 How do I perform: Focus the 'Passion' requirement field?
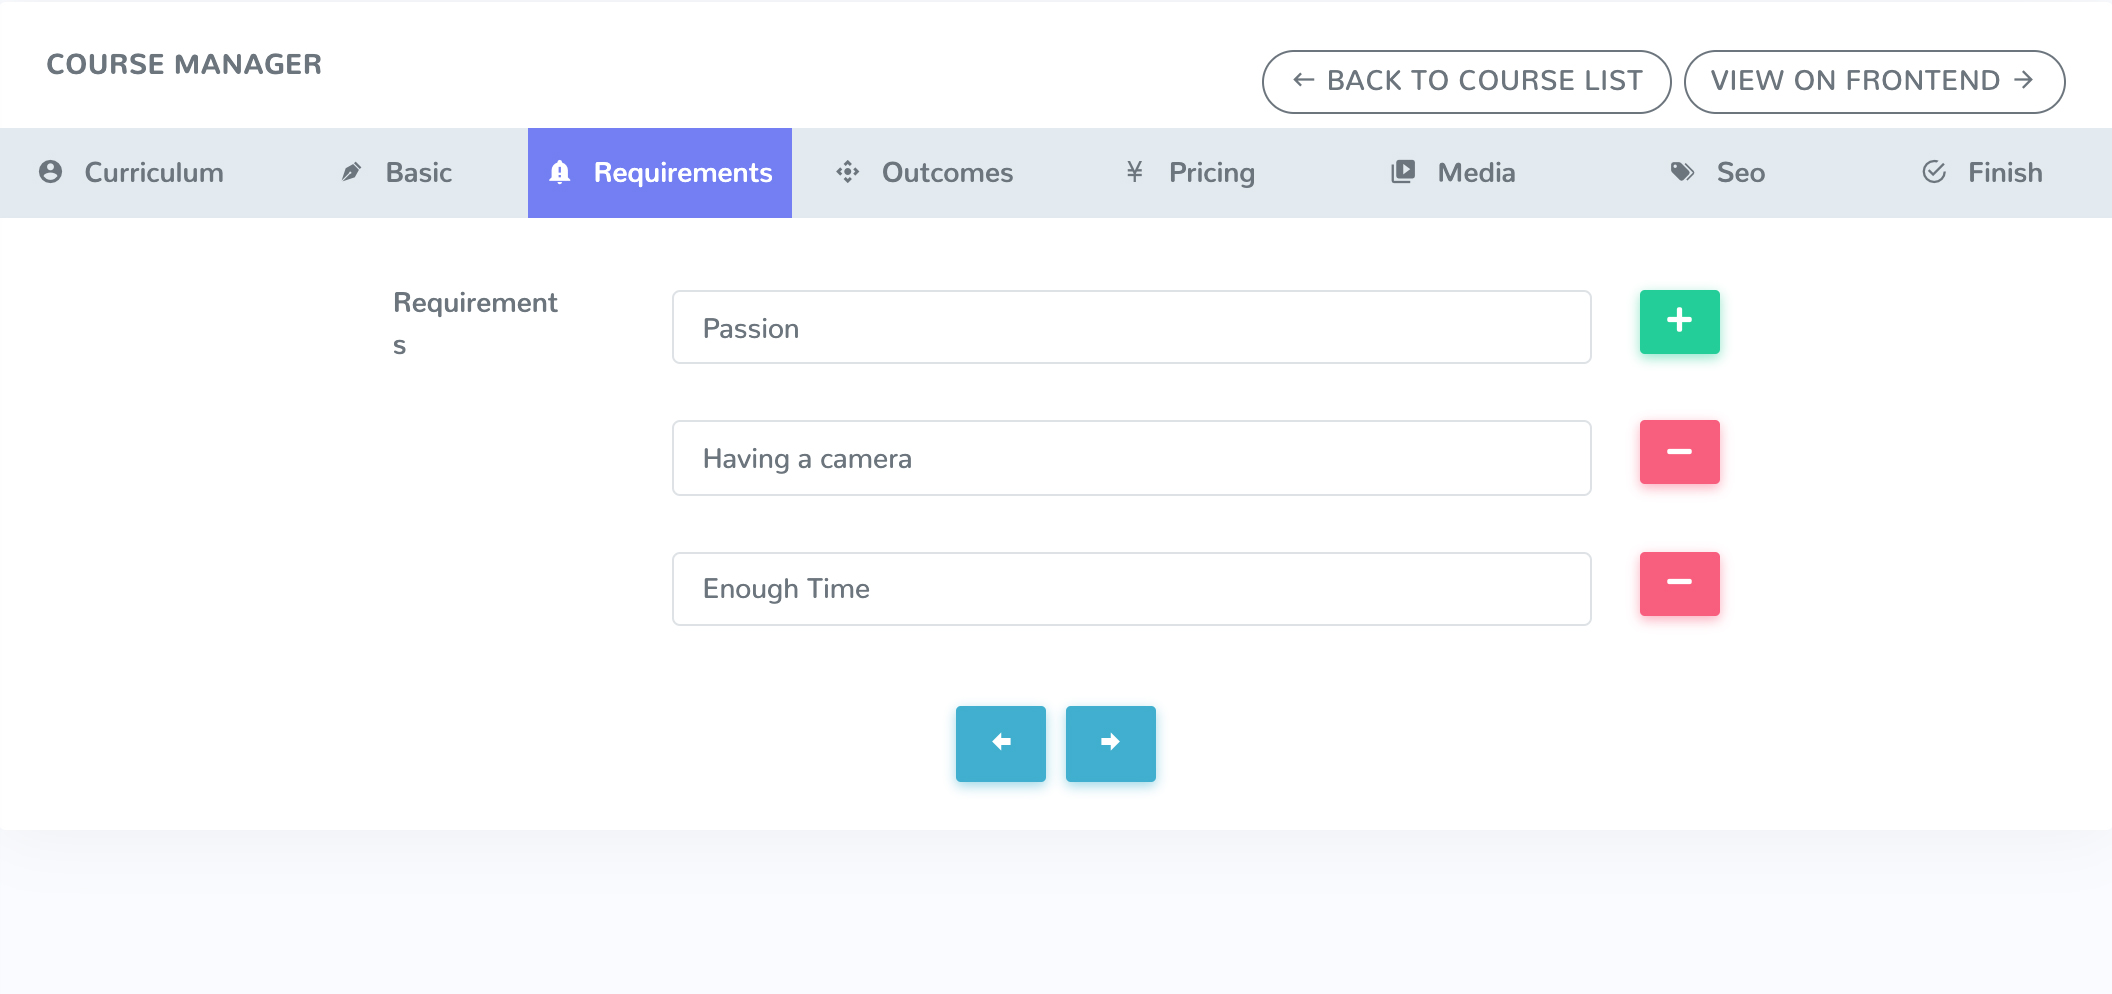tap(1131, 328)
